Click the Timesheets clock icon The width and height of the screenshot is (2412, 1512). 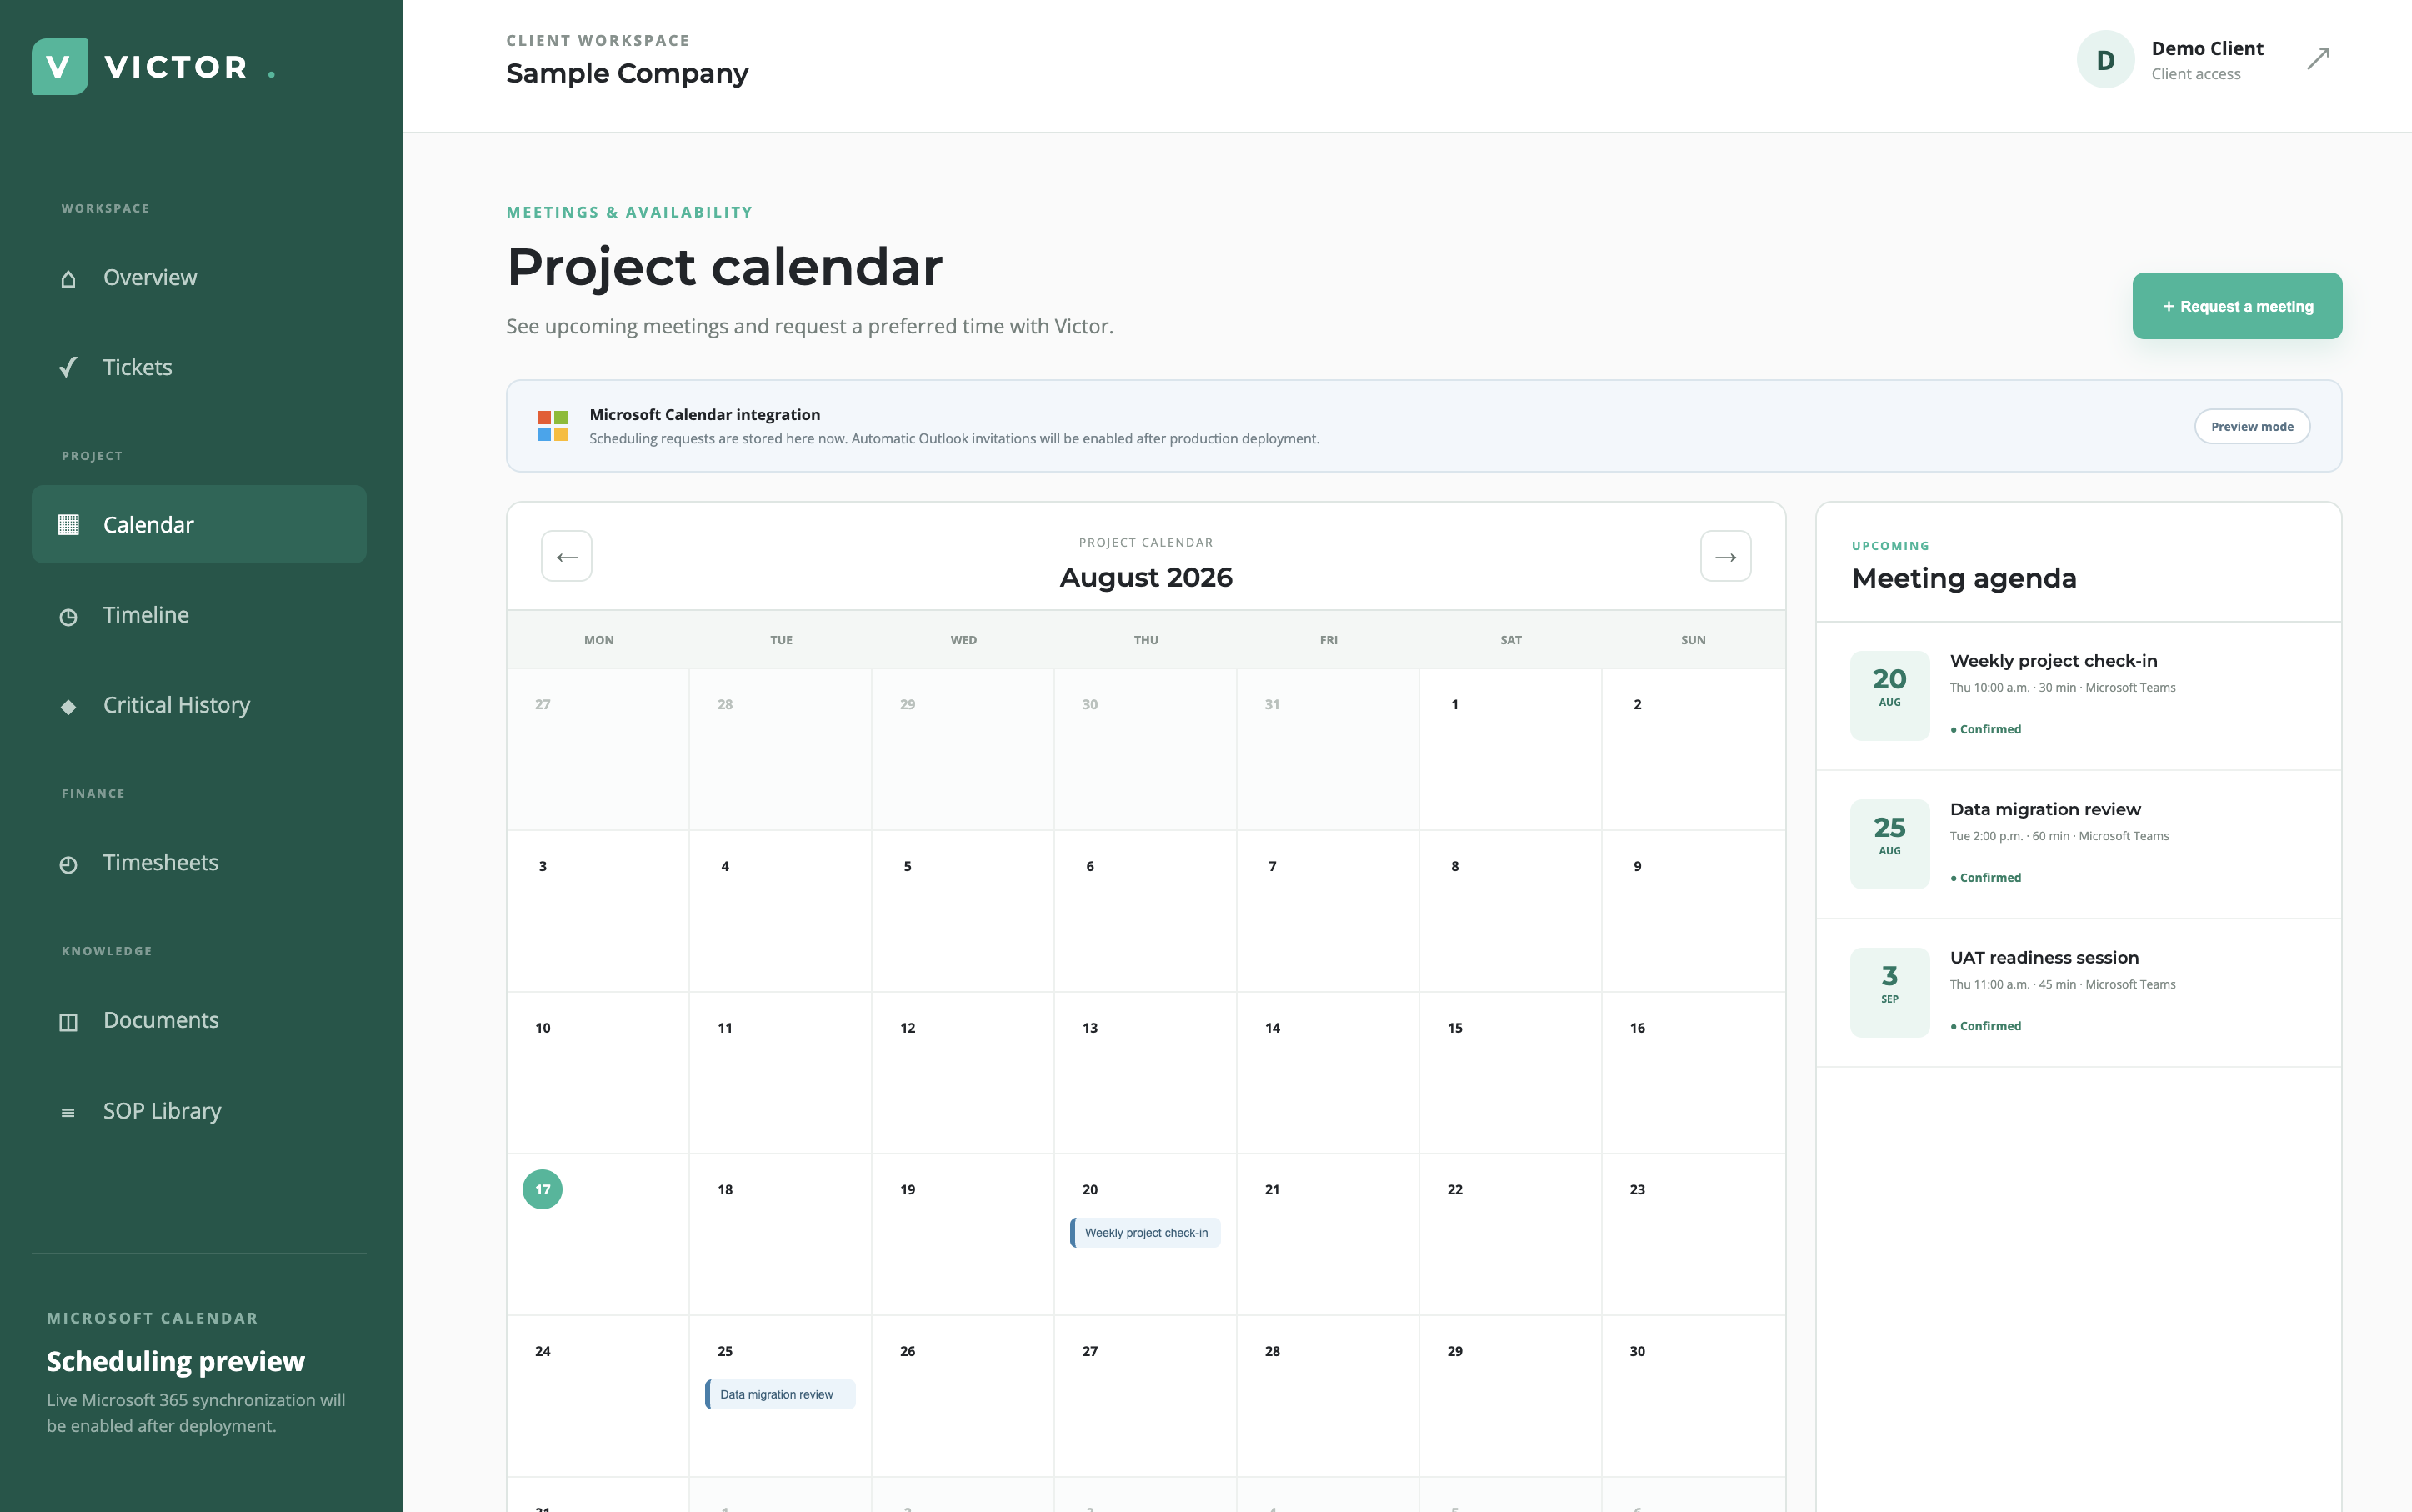click(x=68, y=864)
